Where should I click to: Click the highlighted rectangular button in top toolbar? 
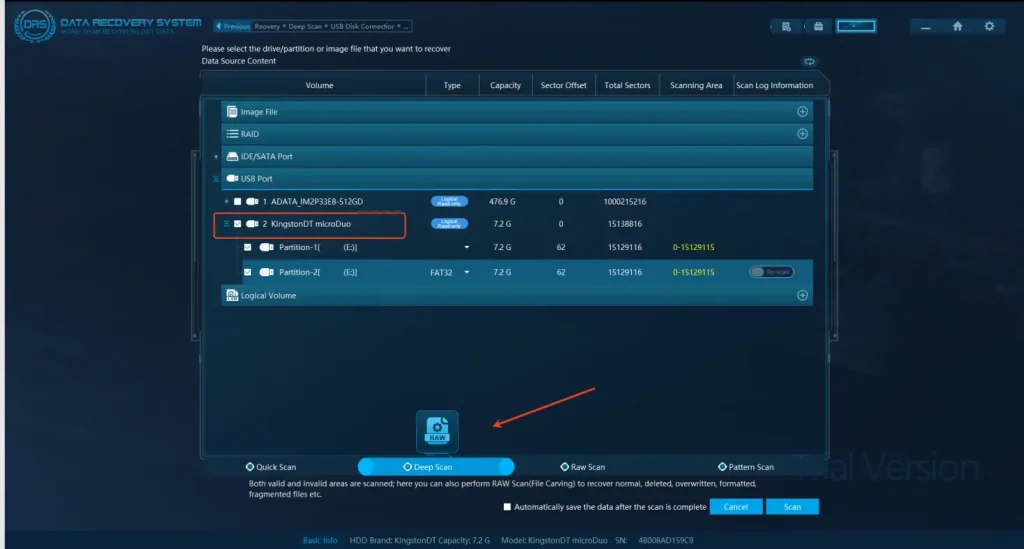[x=856, y=26]
